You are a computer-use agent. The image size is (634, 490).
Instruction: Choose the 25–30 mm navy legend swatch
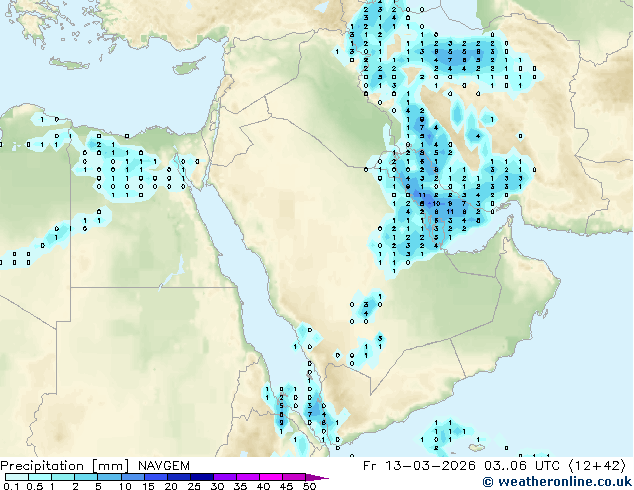click(201, 477)
